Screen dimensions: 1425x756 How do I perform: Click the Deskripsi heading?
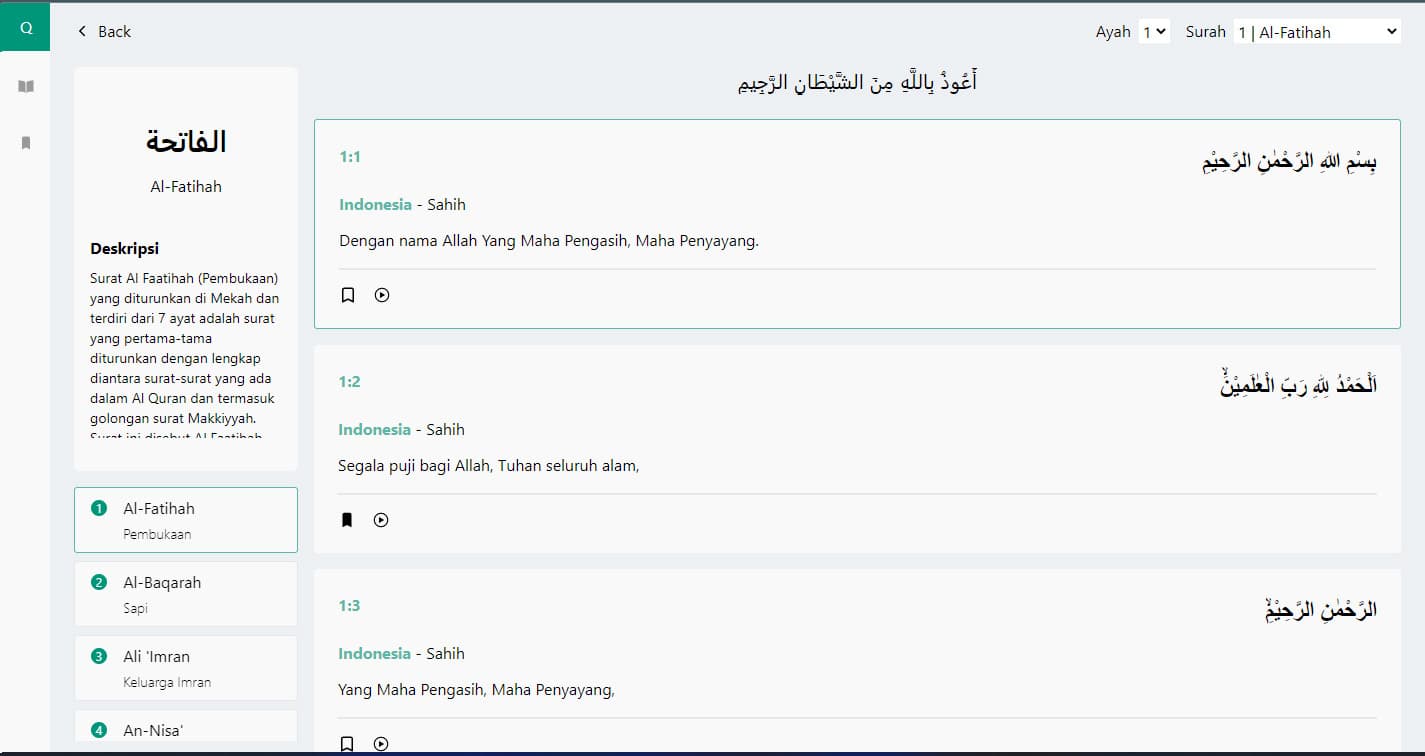click(124, 249)
